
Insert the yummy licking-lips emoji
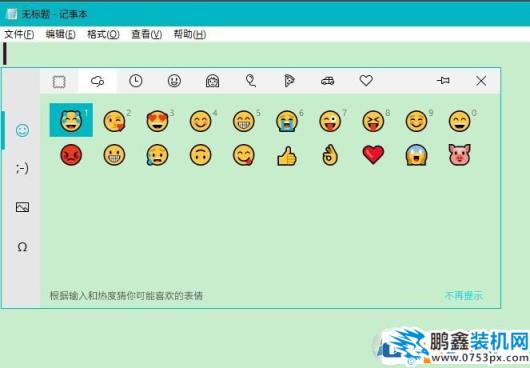(244, 155)
